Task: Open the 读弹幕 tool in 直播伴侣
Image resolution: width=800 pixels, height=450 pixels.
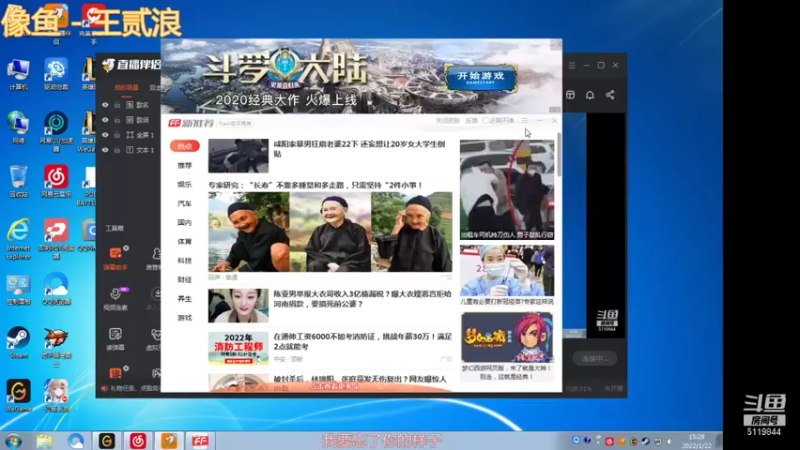Action: coord(115,339)
